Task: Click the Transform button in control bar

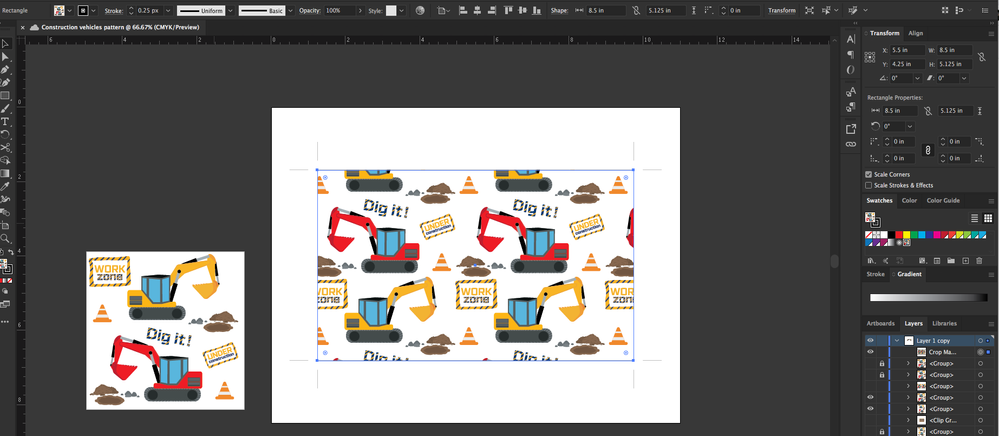Action: 782,10
